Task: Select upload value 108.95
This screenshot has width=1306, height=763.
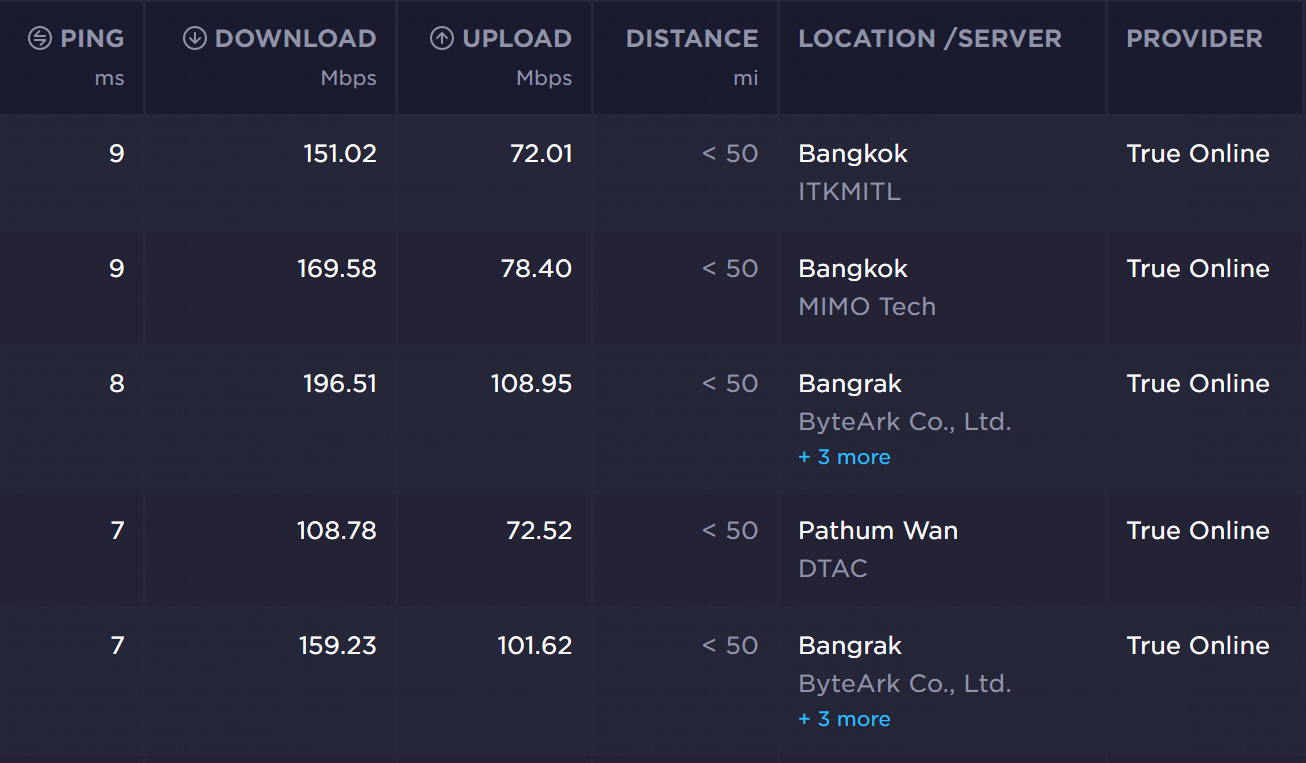Action: (531, 384)
